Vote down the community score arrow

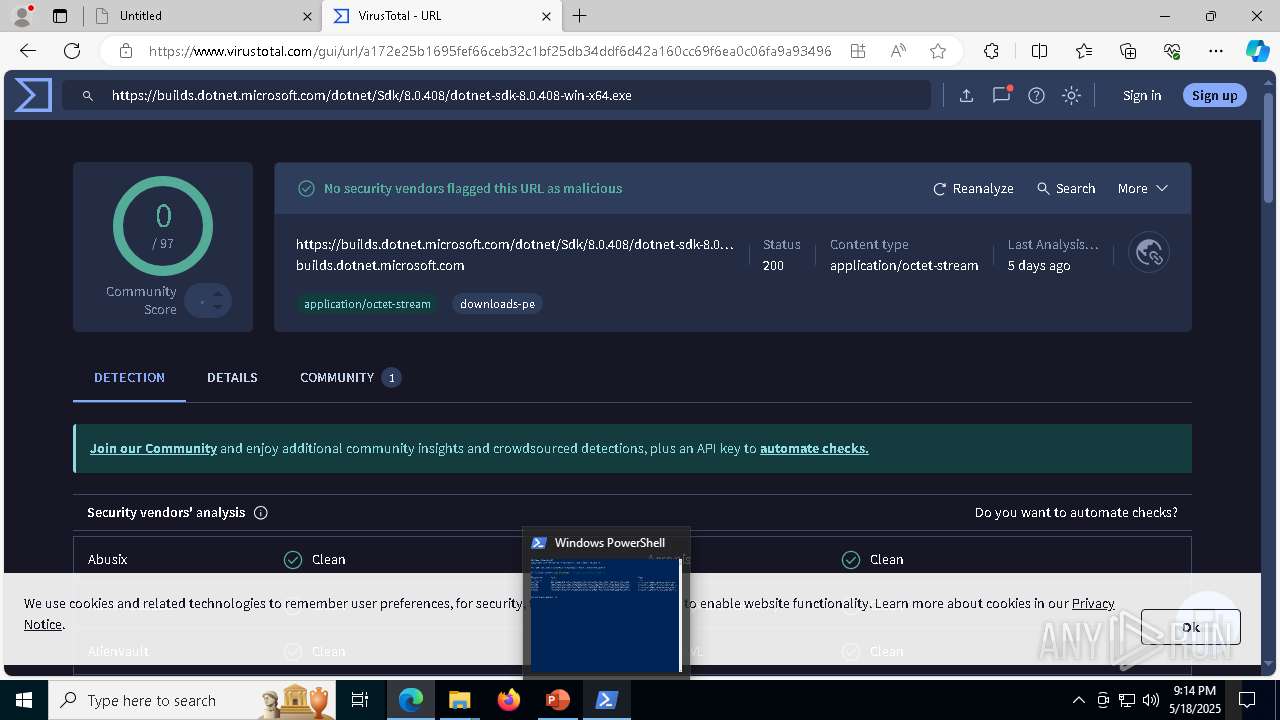217,308
